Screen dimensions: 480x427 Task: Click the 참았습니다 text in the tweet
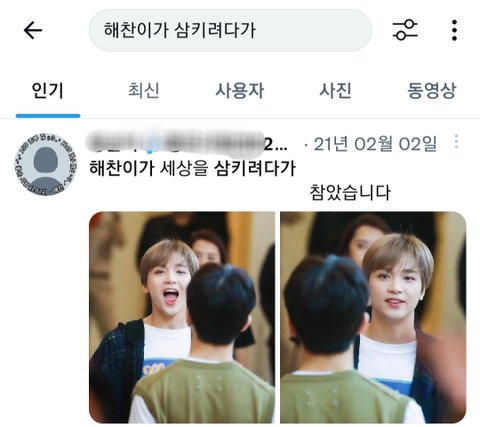[350, 193]
